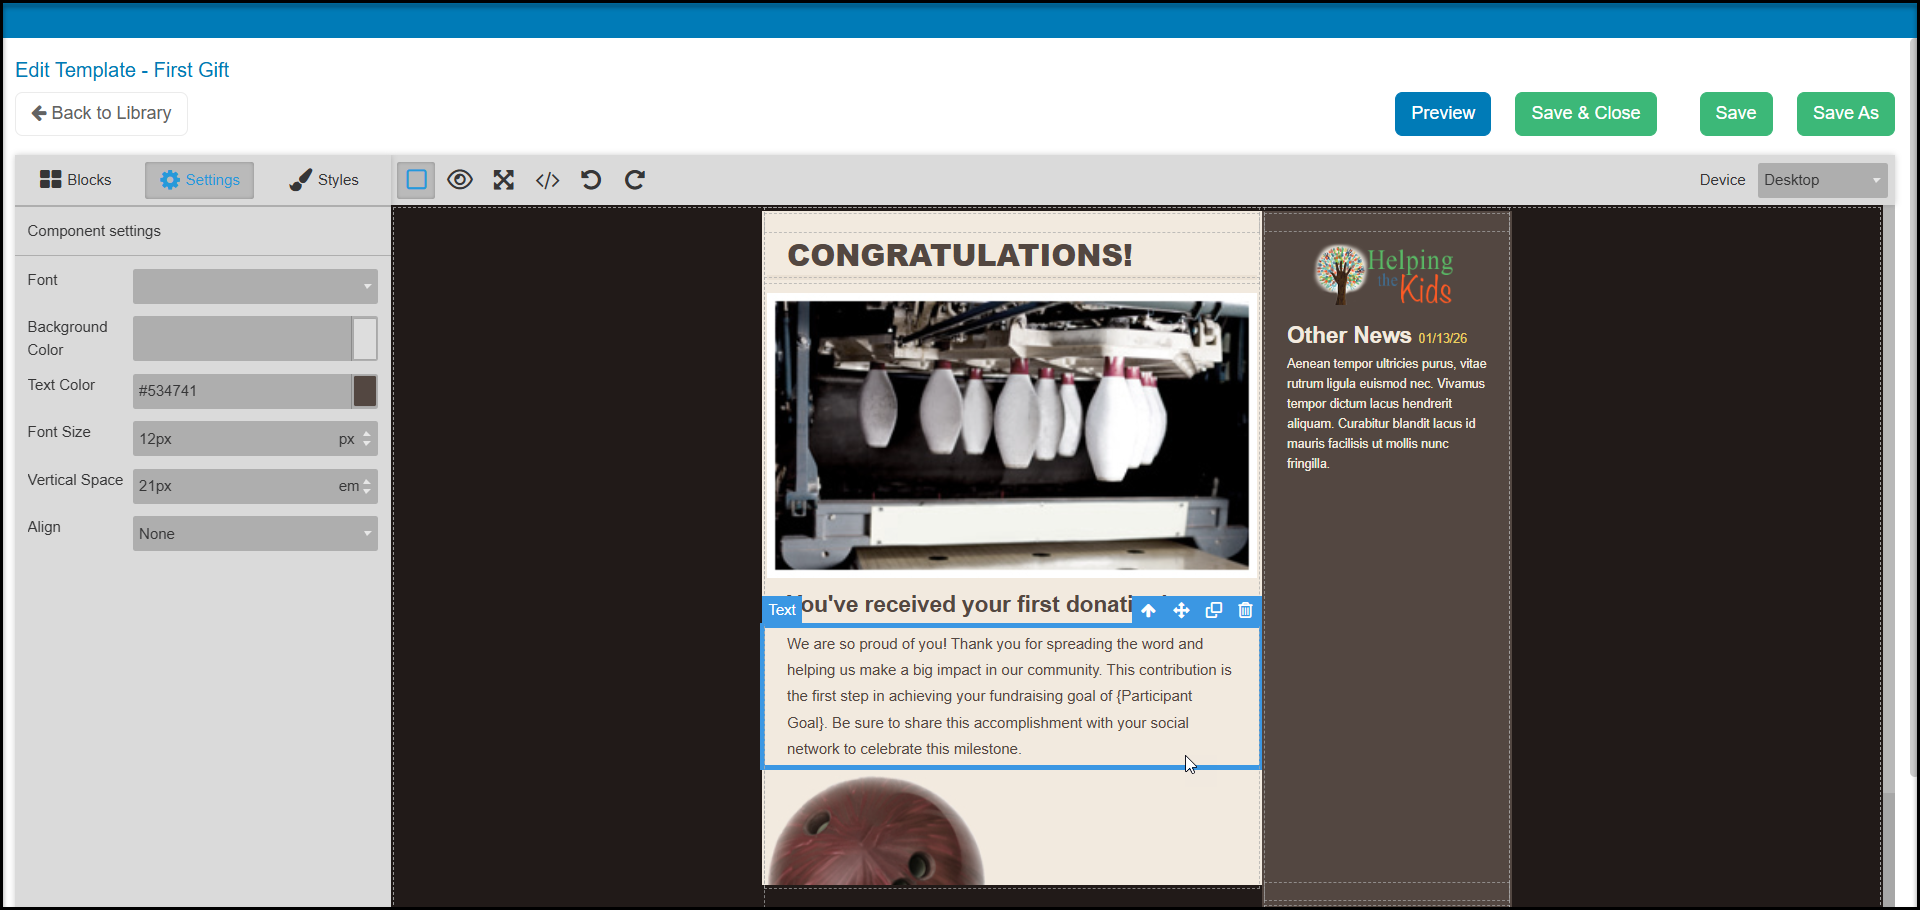The height and width of the screenshot is (910, 1920).
Task: Select the bowling ball image
Action: click(876, 832)
